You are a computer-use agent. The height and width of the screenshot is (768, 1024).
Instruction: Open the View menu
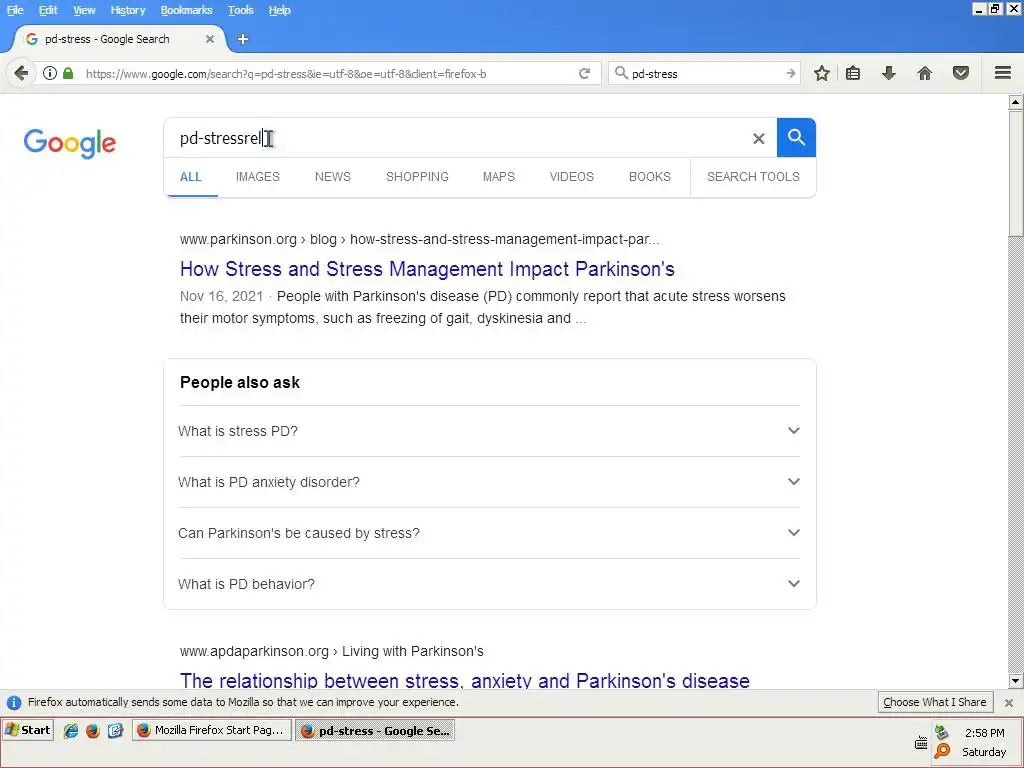point(84,10)
